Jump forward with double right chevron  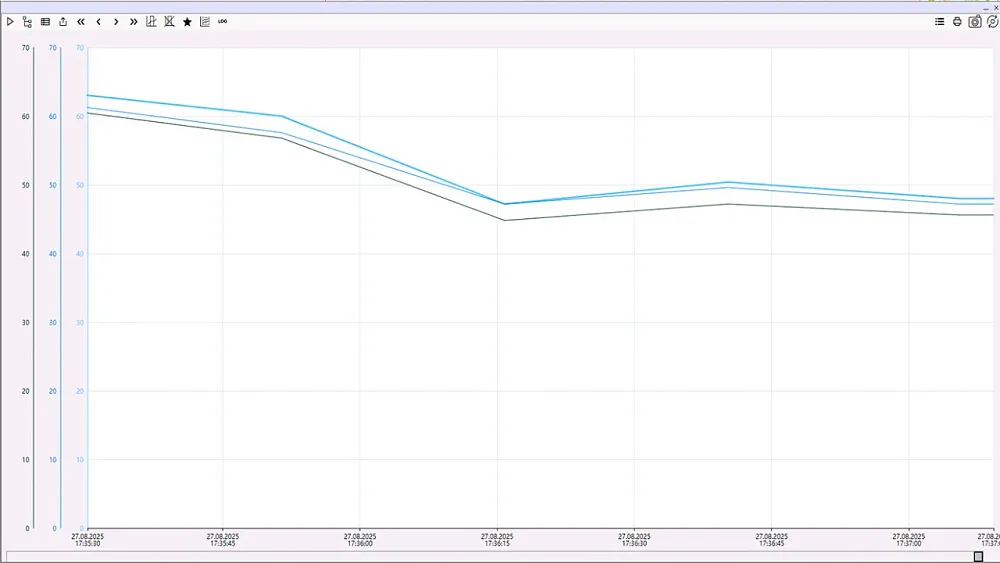point(134,21)
